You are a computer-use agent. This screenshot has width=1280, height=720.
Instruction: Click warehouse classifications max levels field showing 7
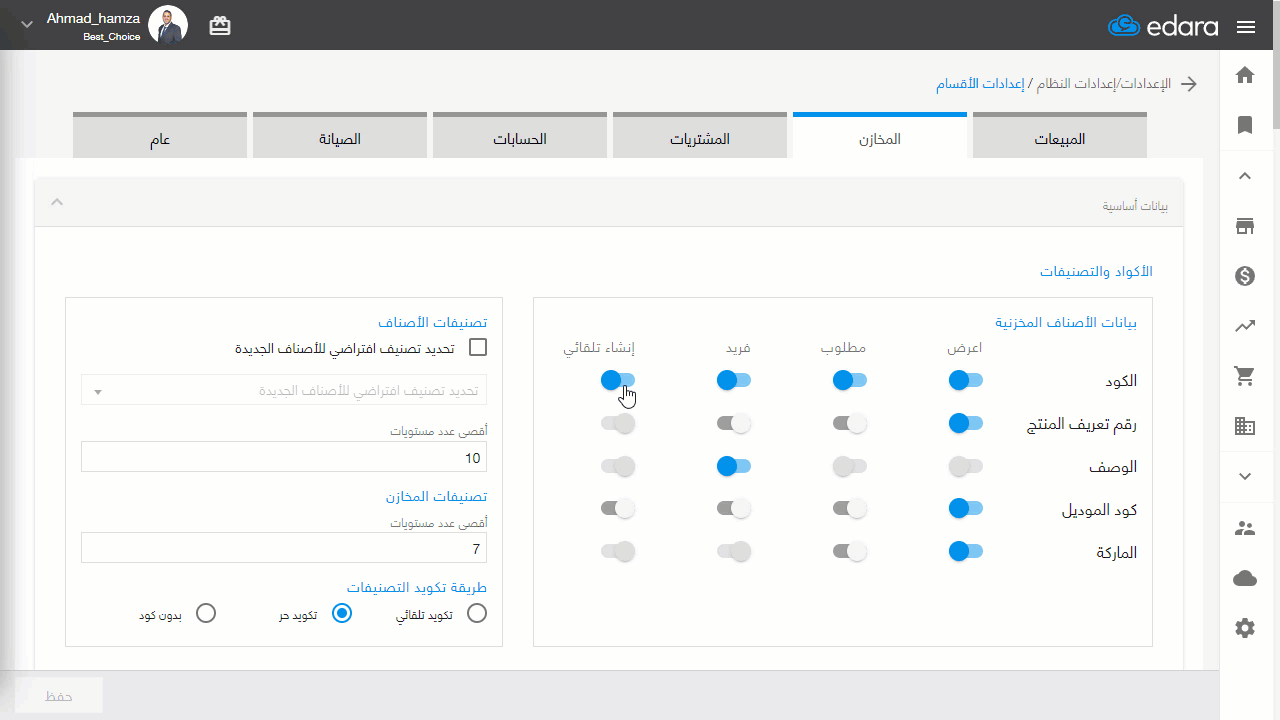284,548
